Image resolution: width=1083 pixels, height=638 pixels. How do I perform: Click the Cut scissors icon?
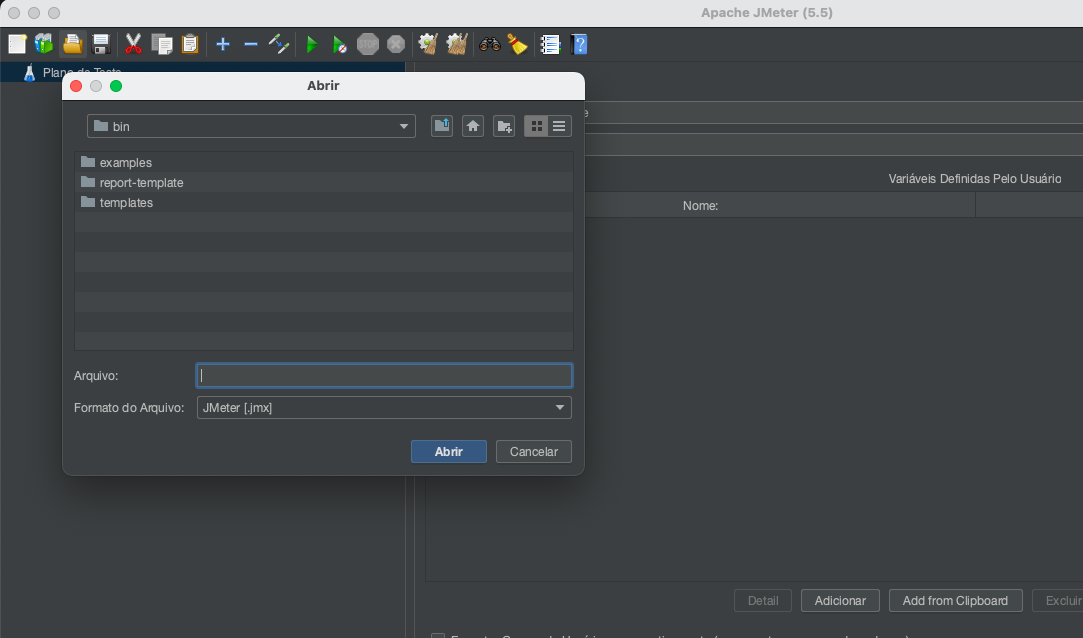pos(133,44)
